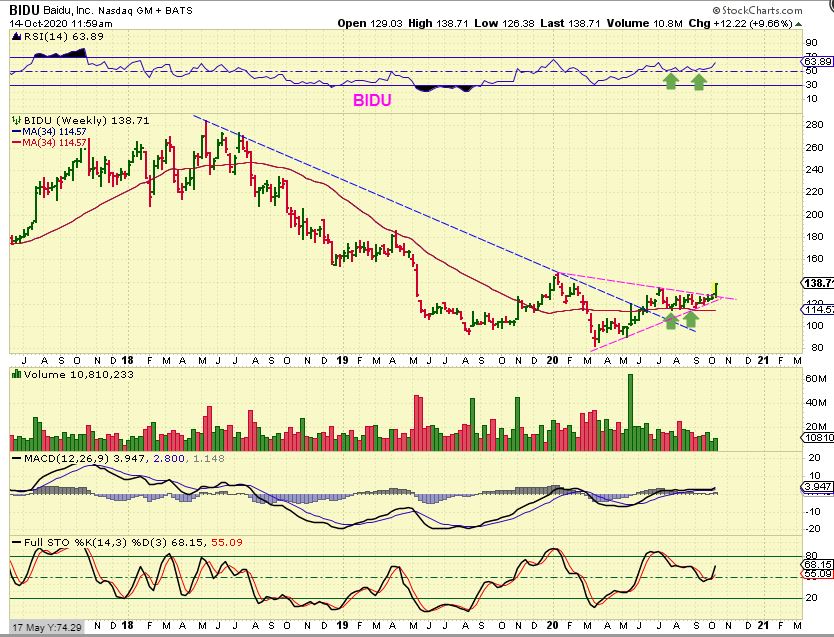Open the StockCharts.com copyright link
Screen dimensions: 834x637
tap(776, 10)
